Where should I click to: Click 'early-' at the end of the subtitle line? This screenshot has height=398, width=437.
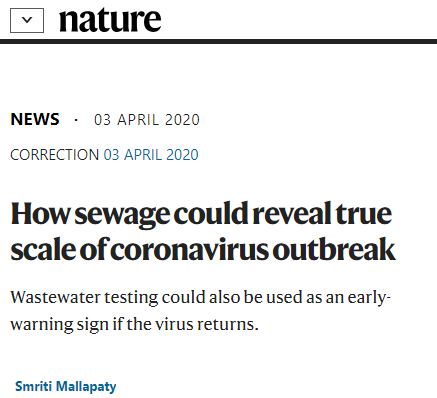pos(369,298)
